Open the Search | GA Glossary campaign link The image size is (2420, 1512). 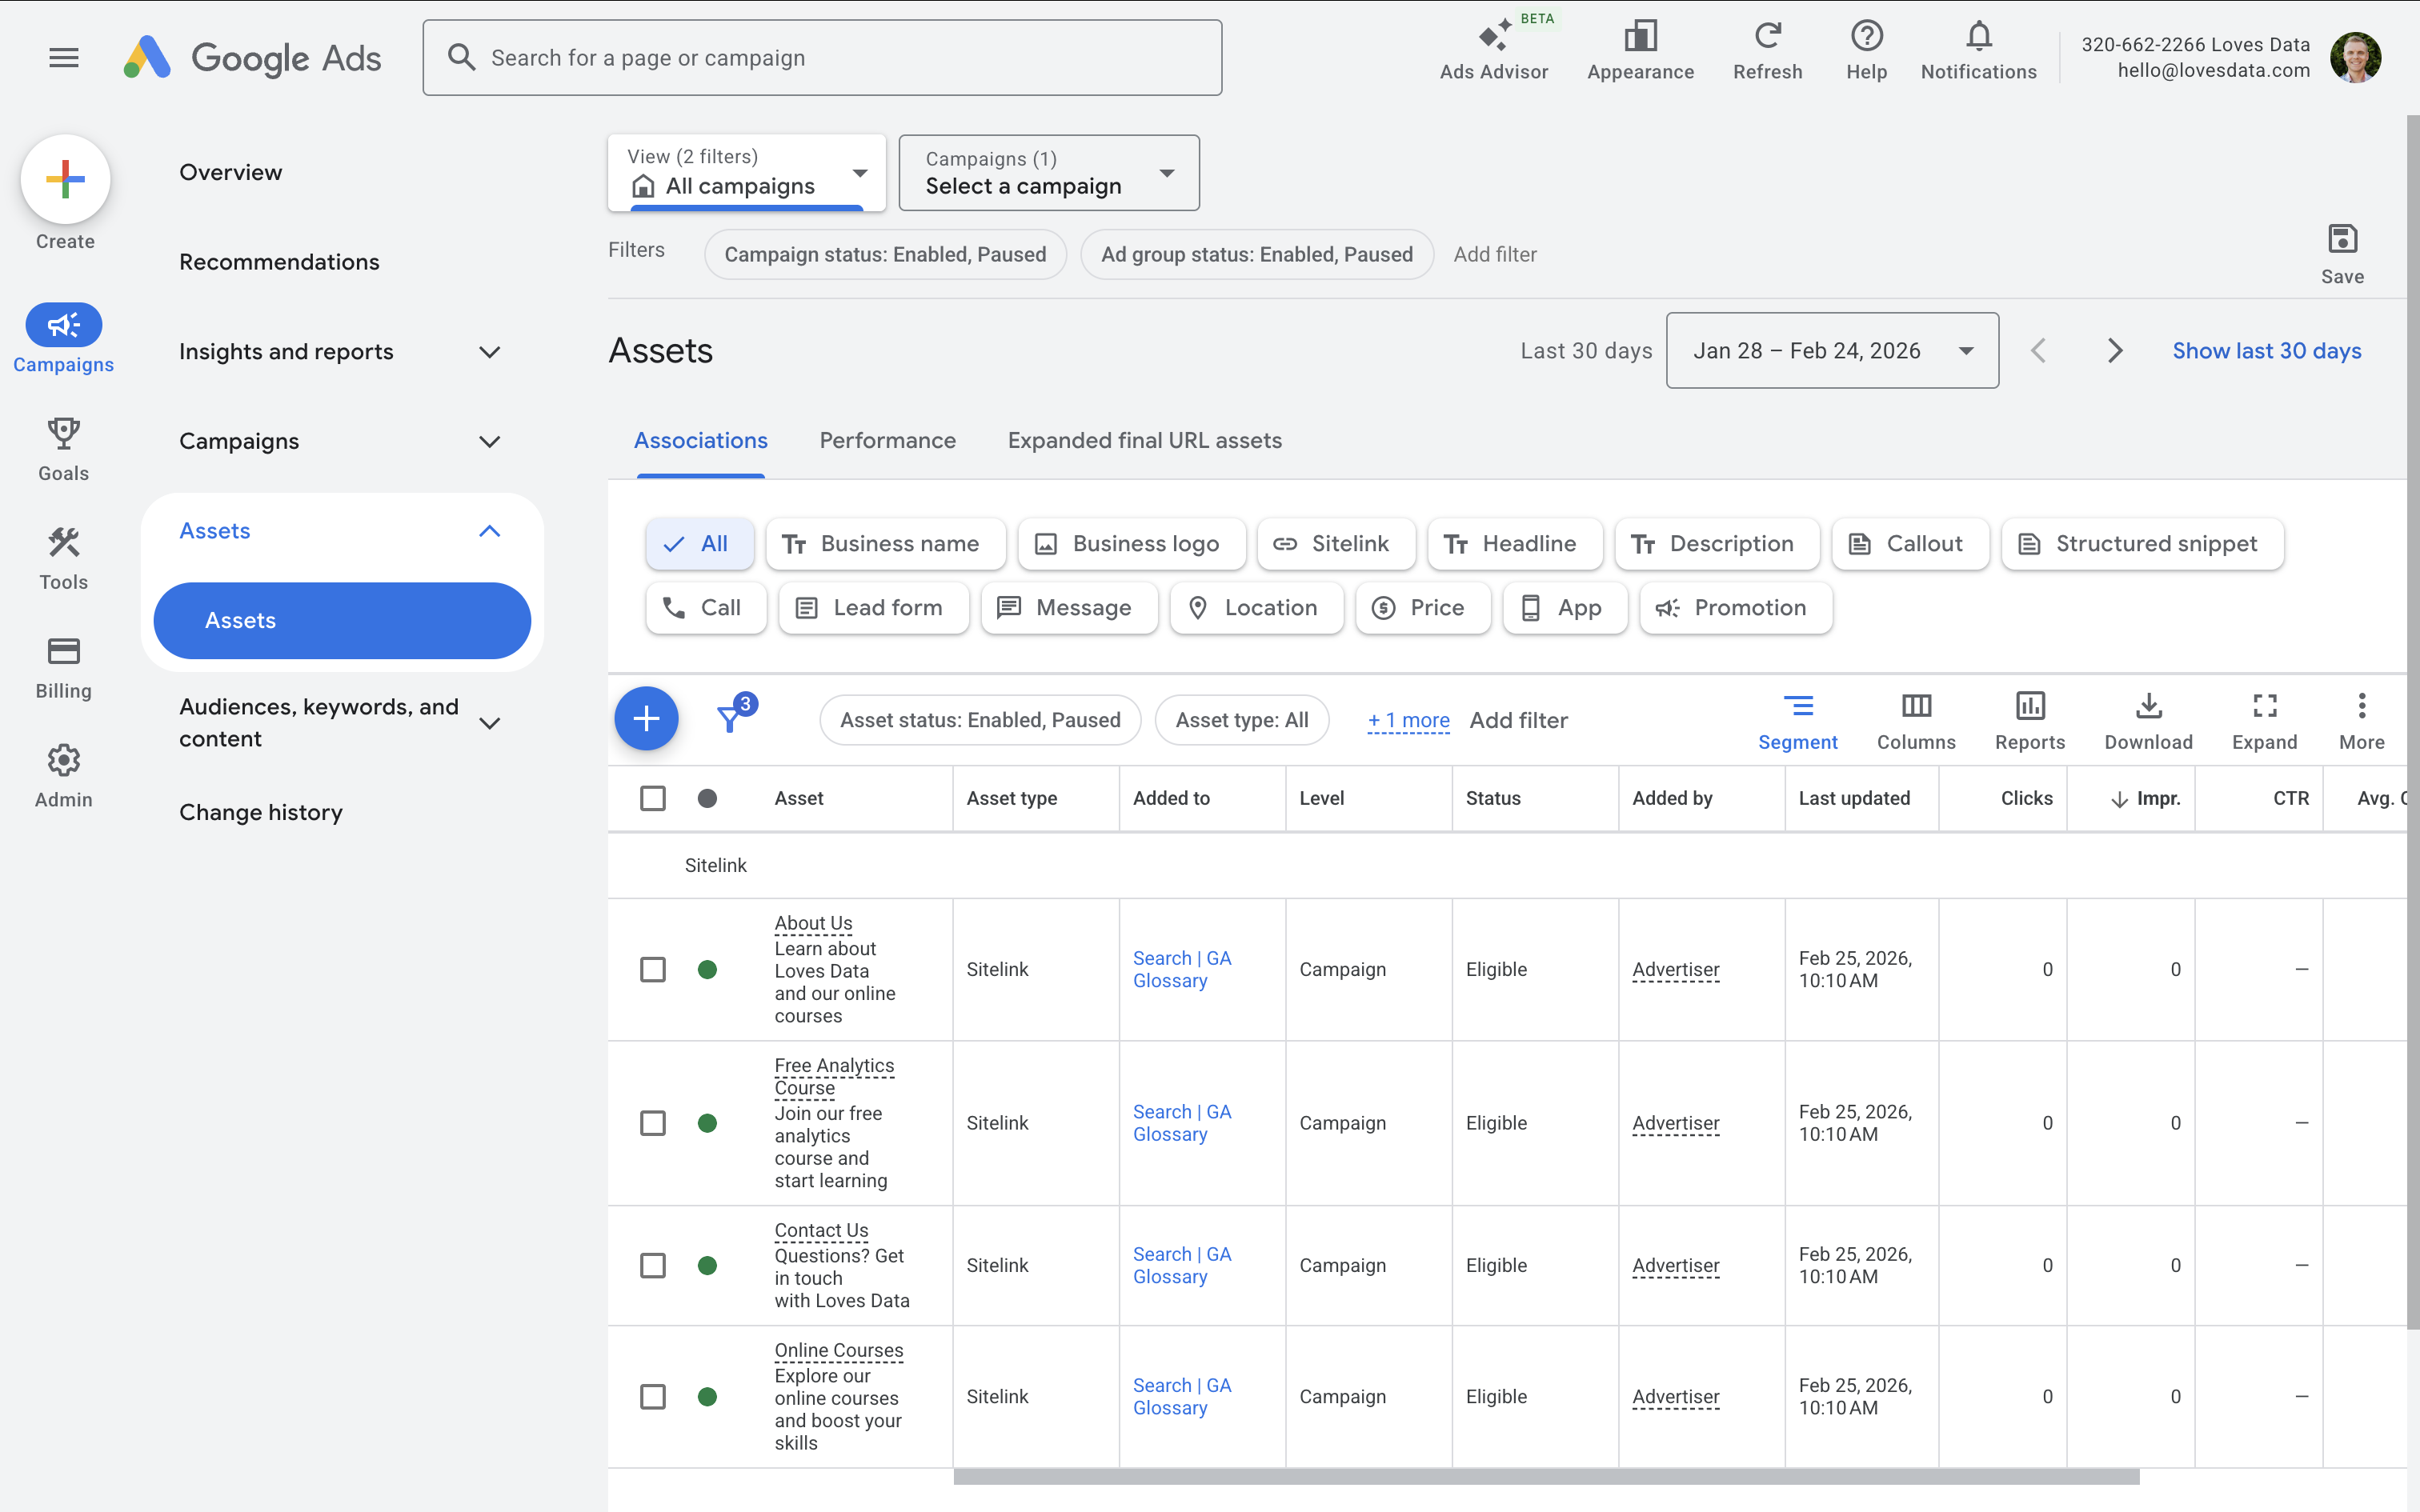point(1181,969)
